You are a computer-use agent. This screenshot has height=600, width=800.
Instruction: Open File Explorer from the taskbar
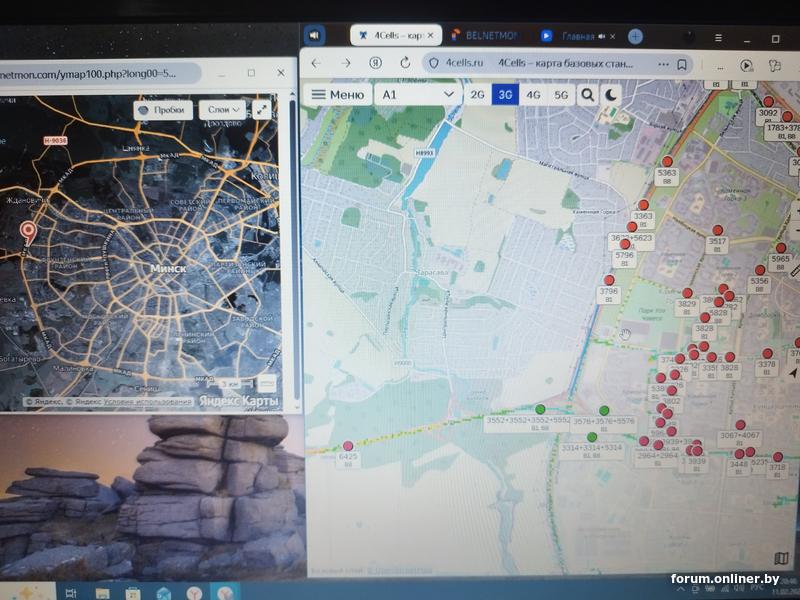tap(102, 593)
